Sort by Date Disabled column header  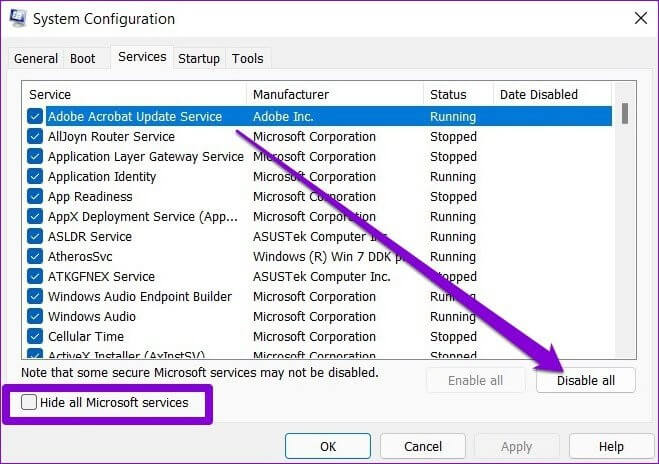pyautogui.click(x=553, y=95)
